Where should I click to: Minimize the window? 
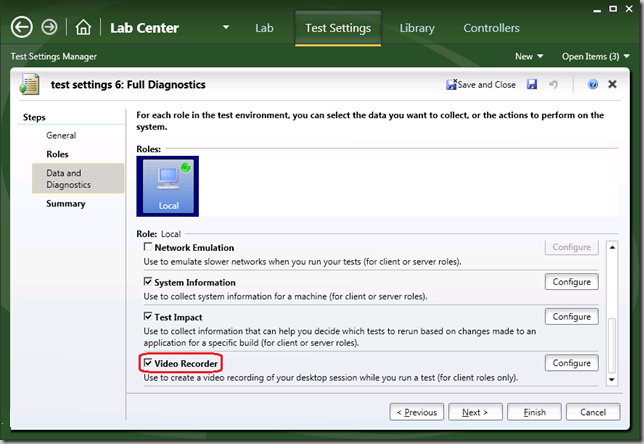tap(597, 10)
